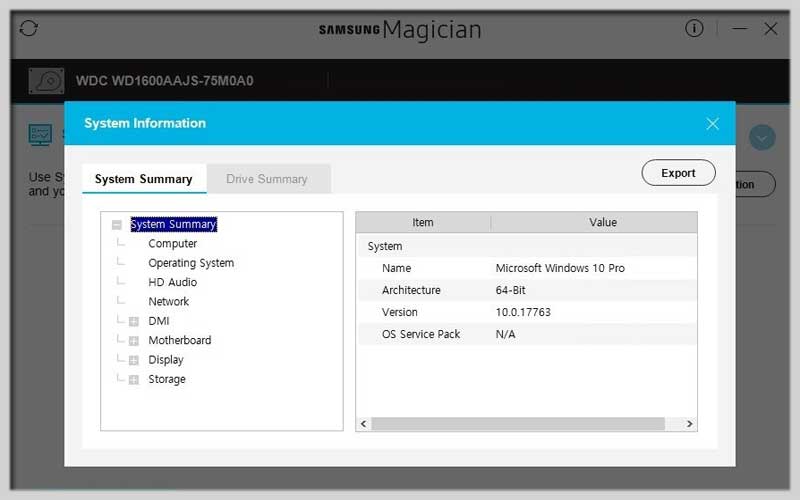Select HD Audio in the tree

172,282
